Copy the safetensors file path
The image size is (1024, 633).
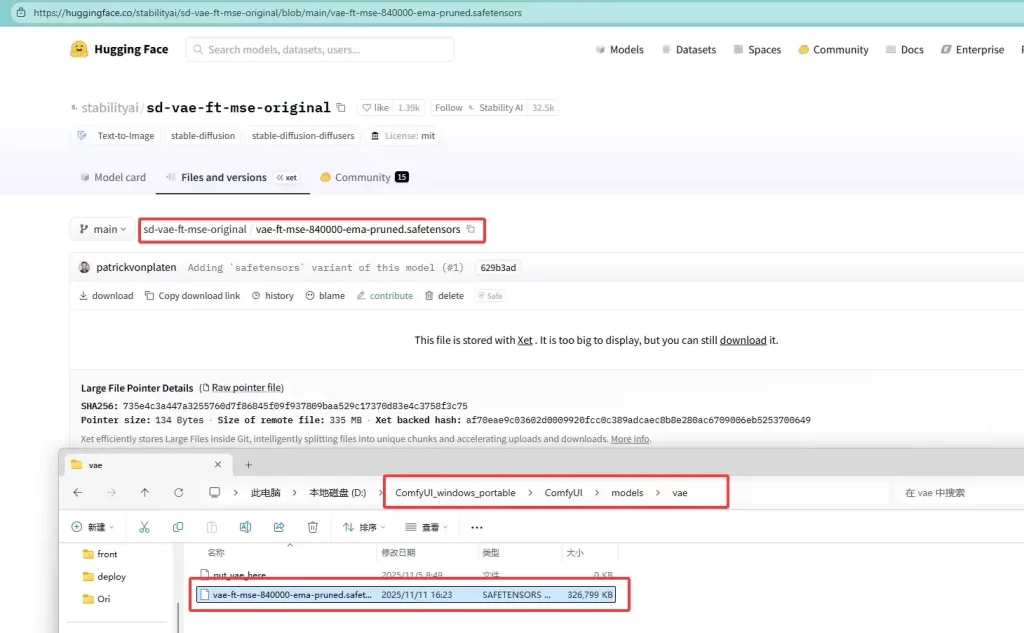[471, 229]
